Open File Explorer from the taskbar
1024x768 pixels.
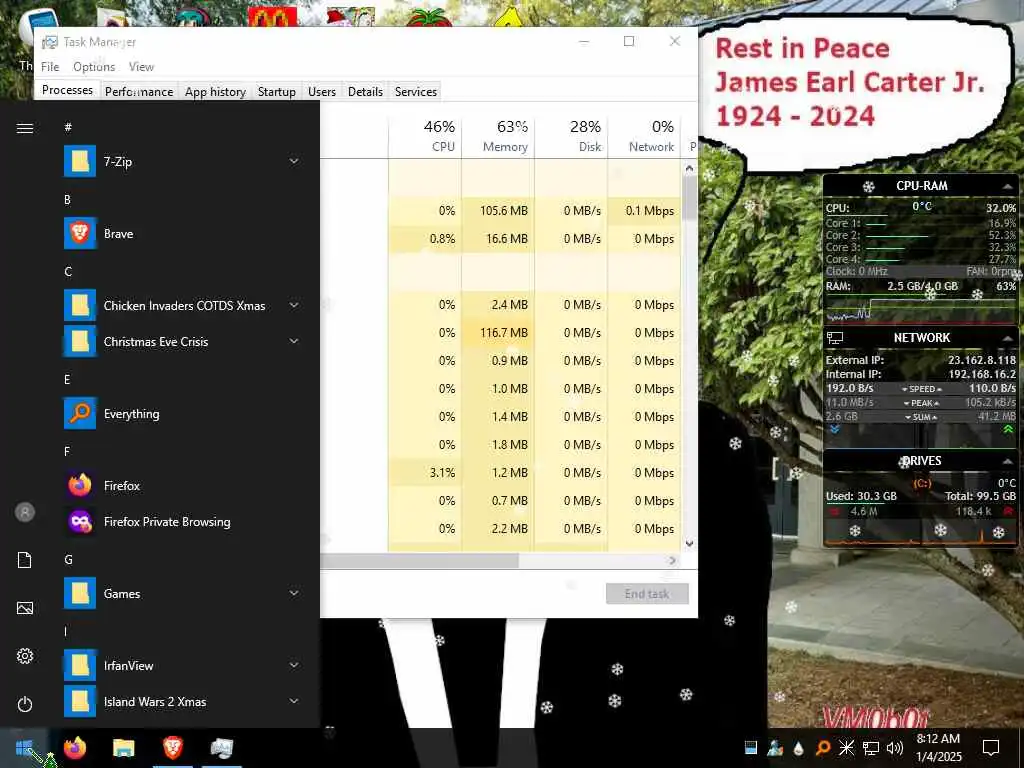(123, 748)
